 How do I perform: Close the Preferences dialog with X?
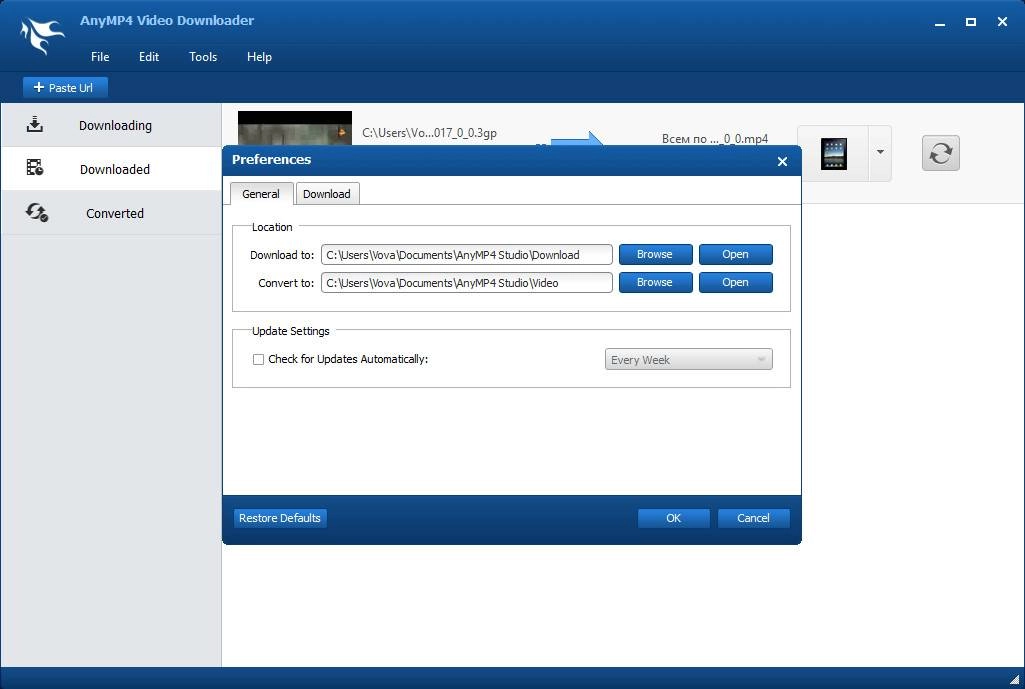pos(782,161)
